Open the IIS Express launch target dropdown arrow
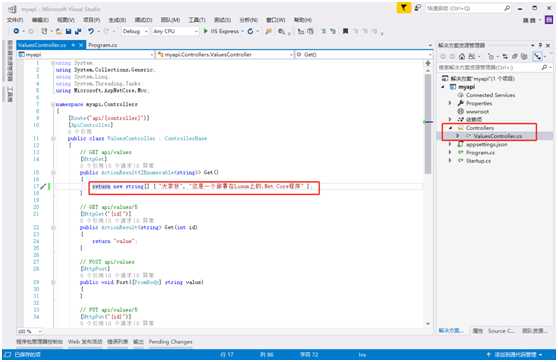The image size is (558, 362). pos(242,31)
